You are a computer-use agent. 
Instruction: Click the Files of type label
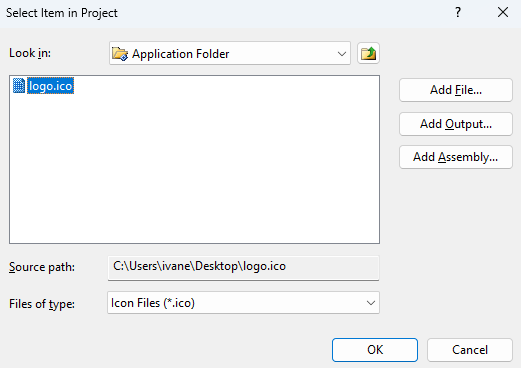click(x=42, y=304)
